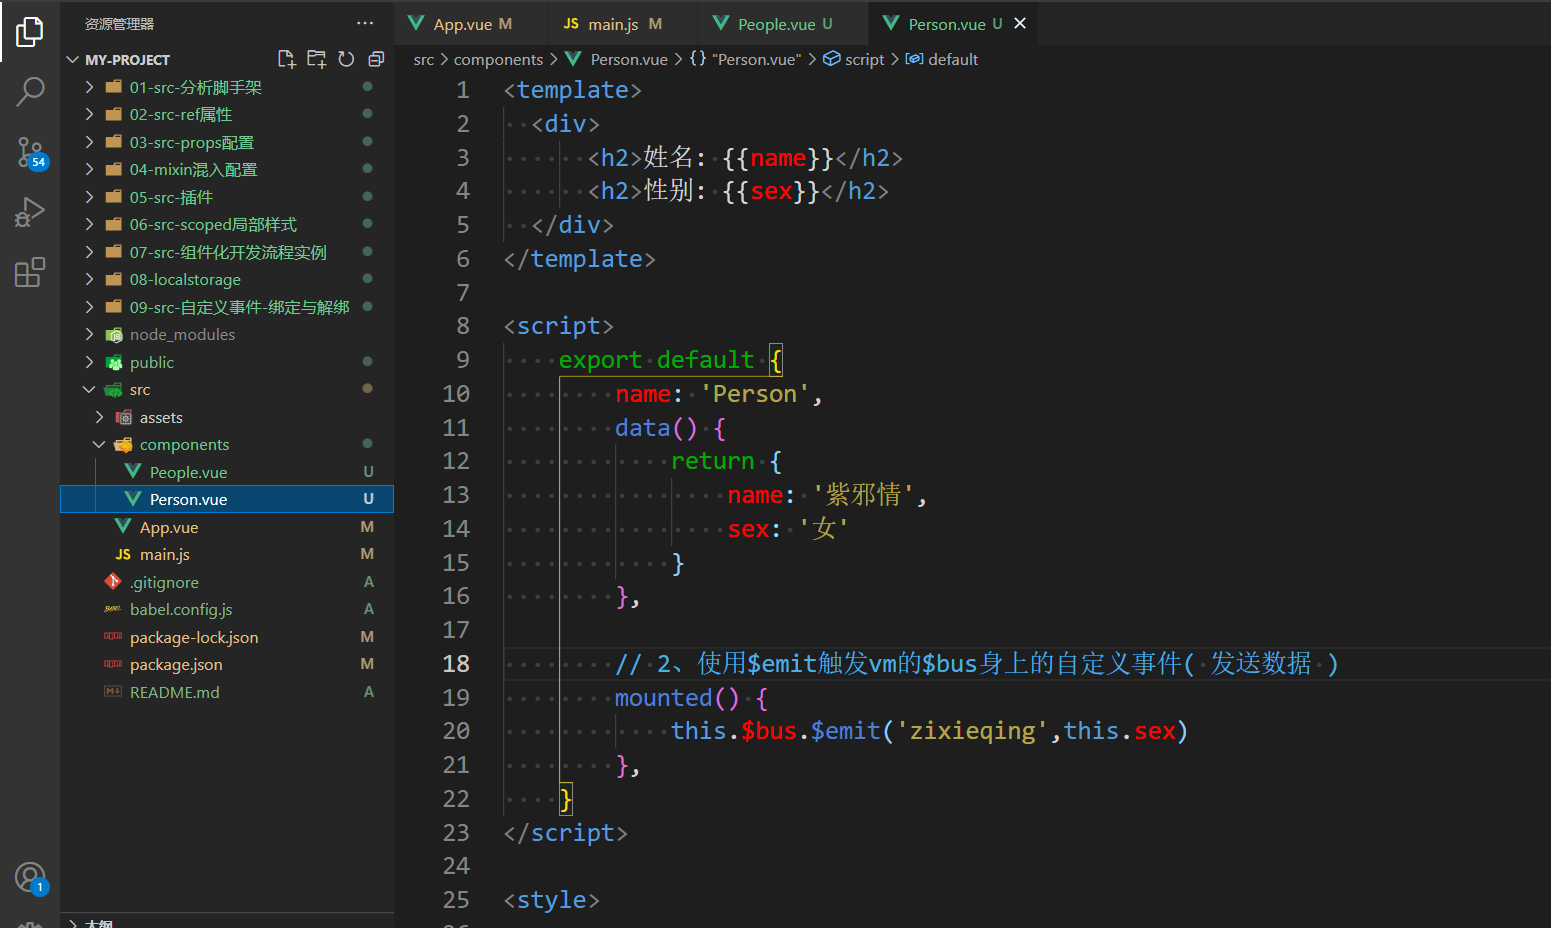
Task: Close the Person.vue editor tab
Action: (1020, 23)
